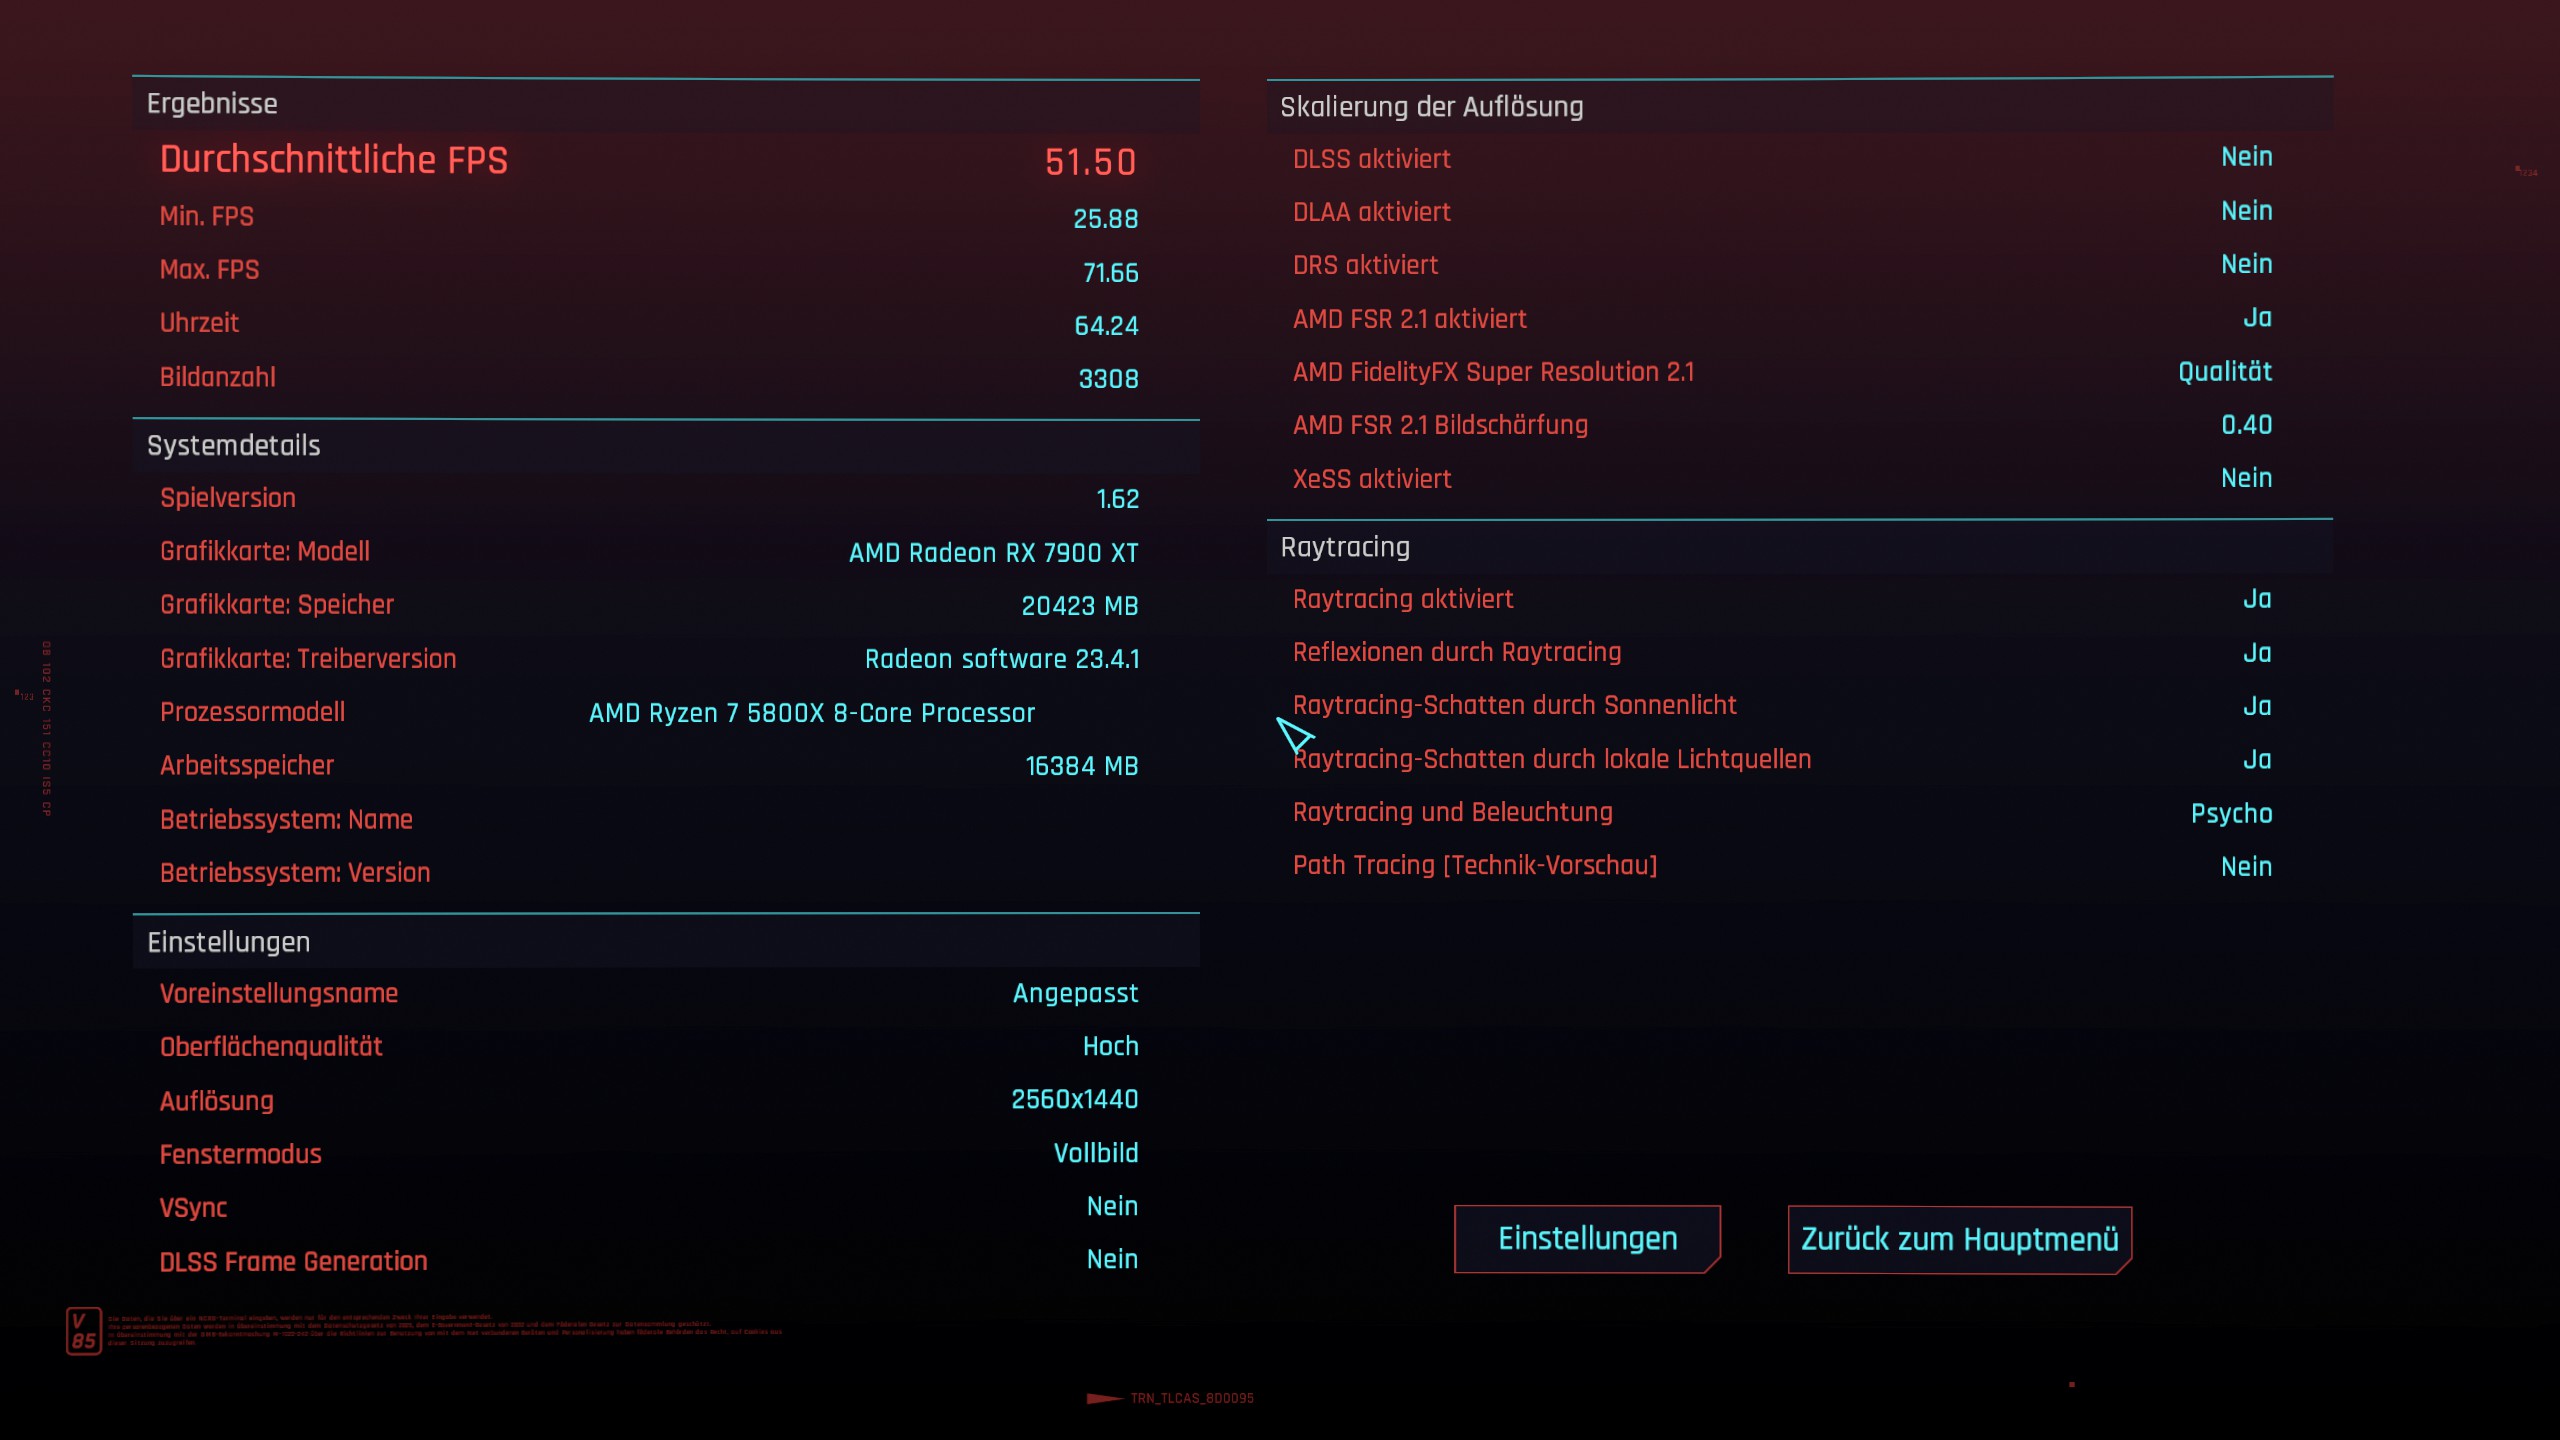Click the Skalierung der Auflösung header

tap(1431, 107)
